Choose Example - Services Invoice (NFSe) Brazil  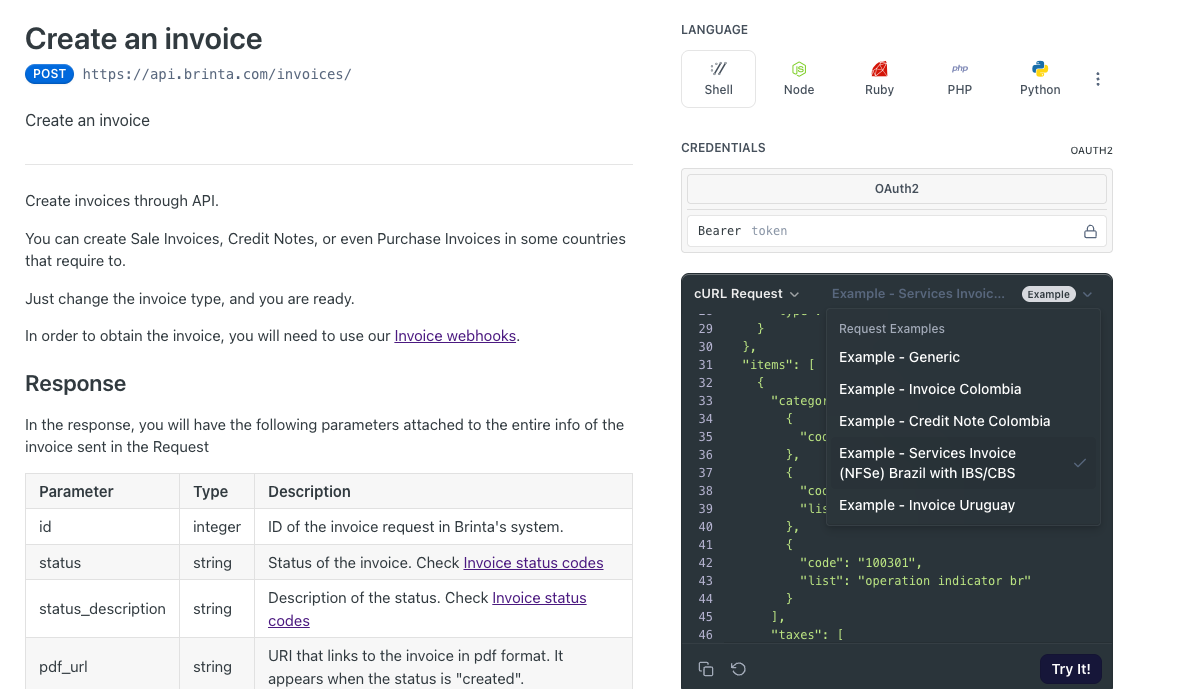[963, 463]
